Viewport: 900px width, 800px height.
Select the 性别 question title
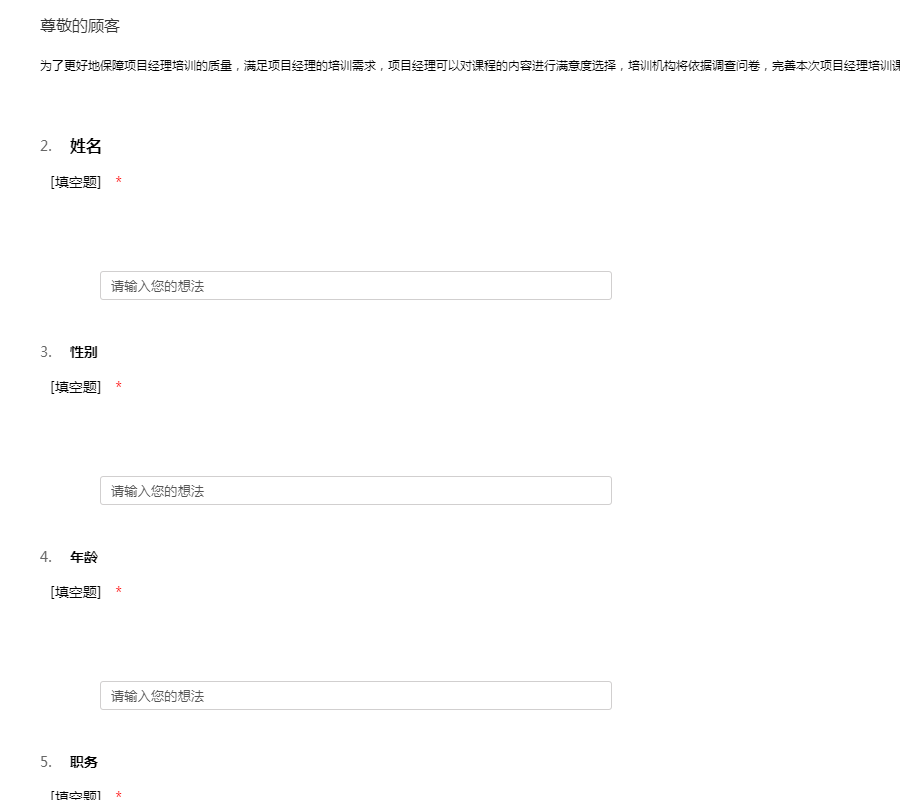[84, 352]
